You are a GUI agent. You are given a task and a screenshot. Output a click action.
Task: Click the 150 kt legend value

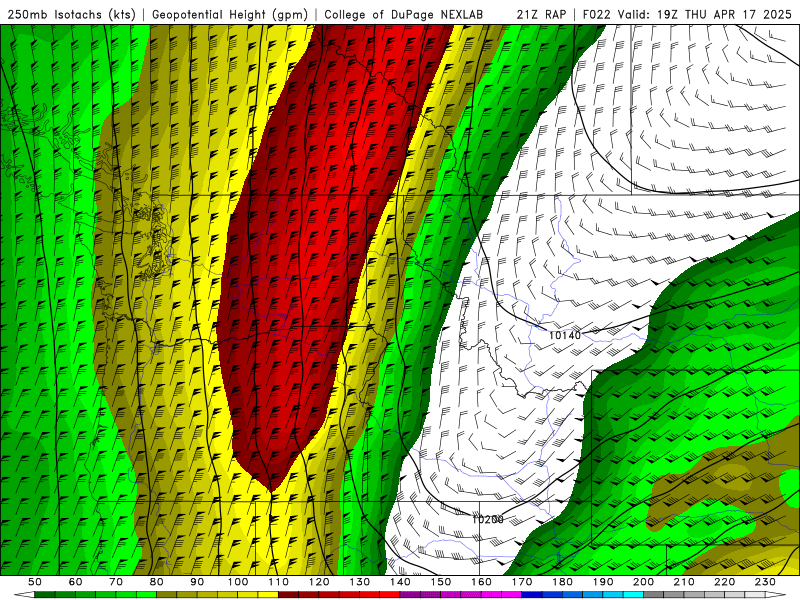[x=441, y=582]
